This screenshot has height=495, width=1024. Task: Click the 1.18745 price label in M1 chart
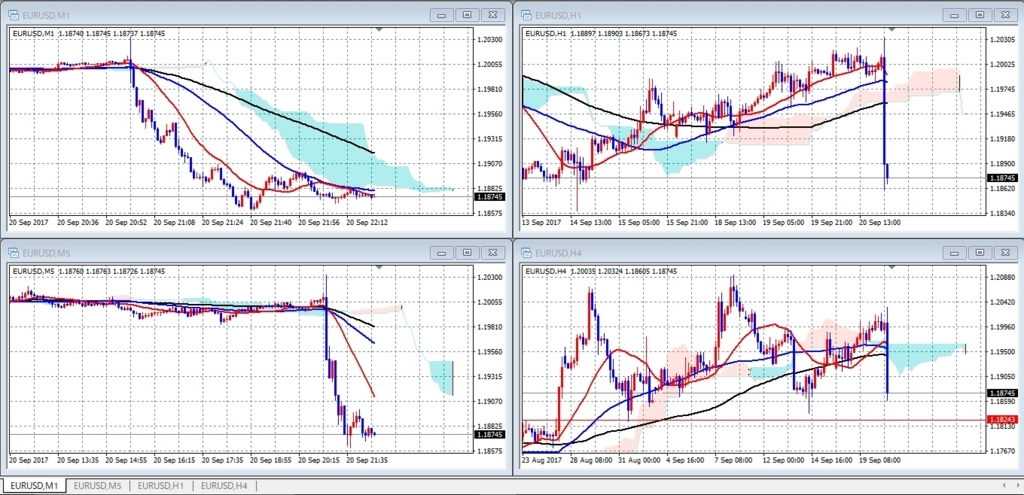pos(490,197)
